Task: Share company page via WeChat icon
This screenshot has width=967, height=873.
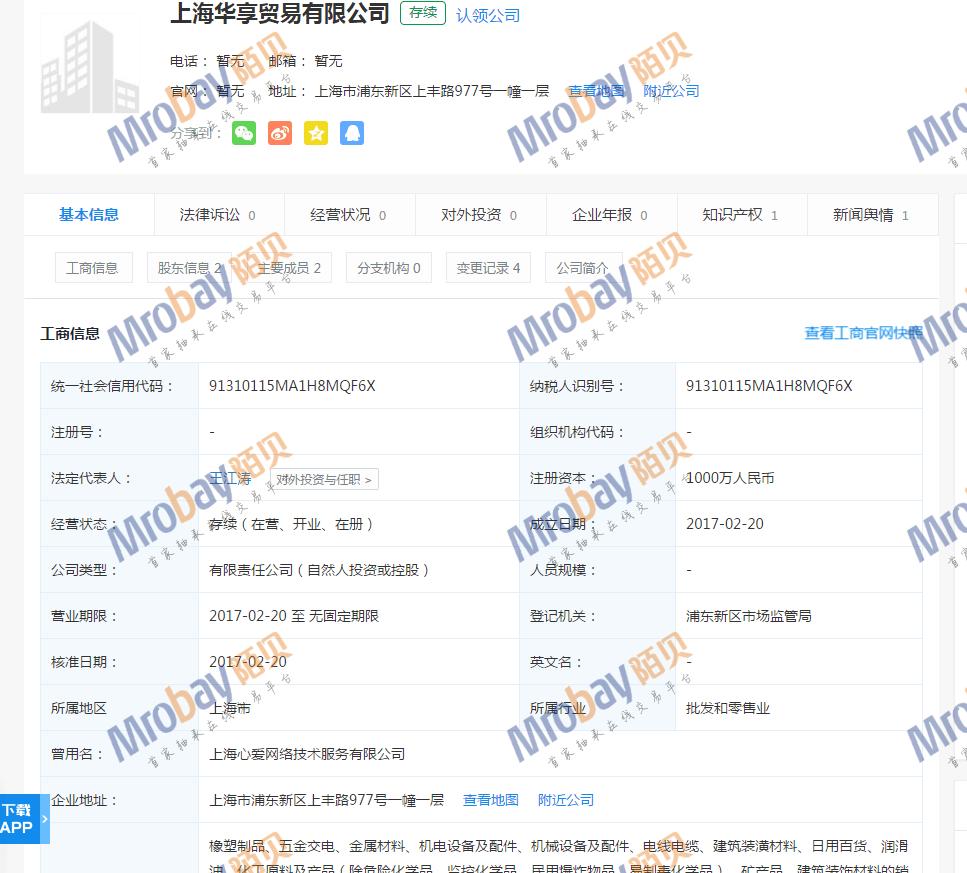Action: point(244,133)
